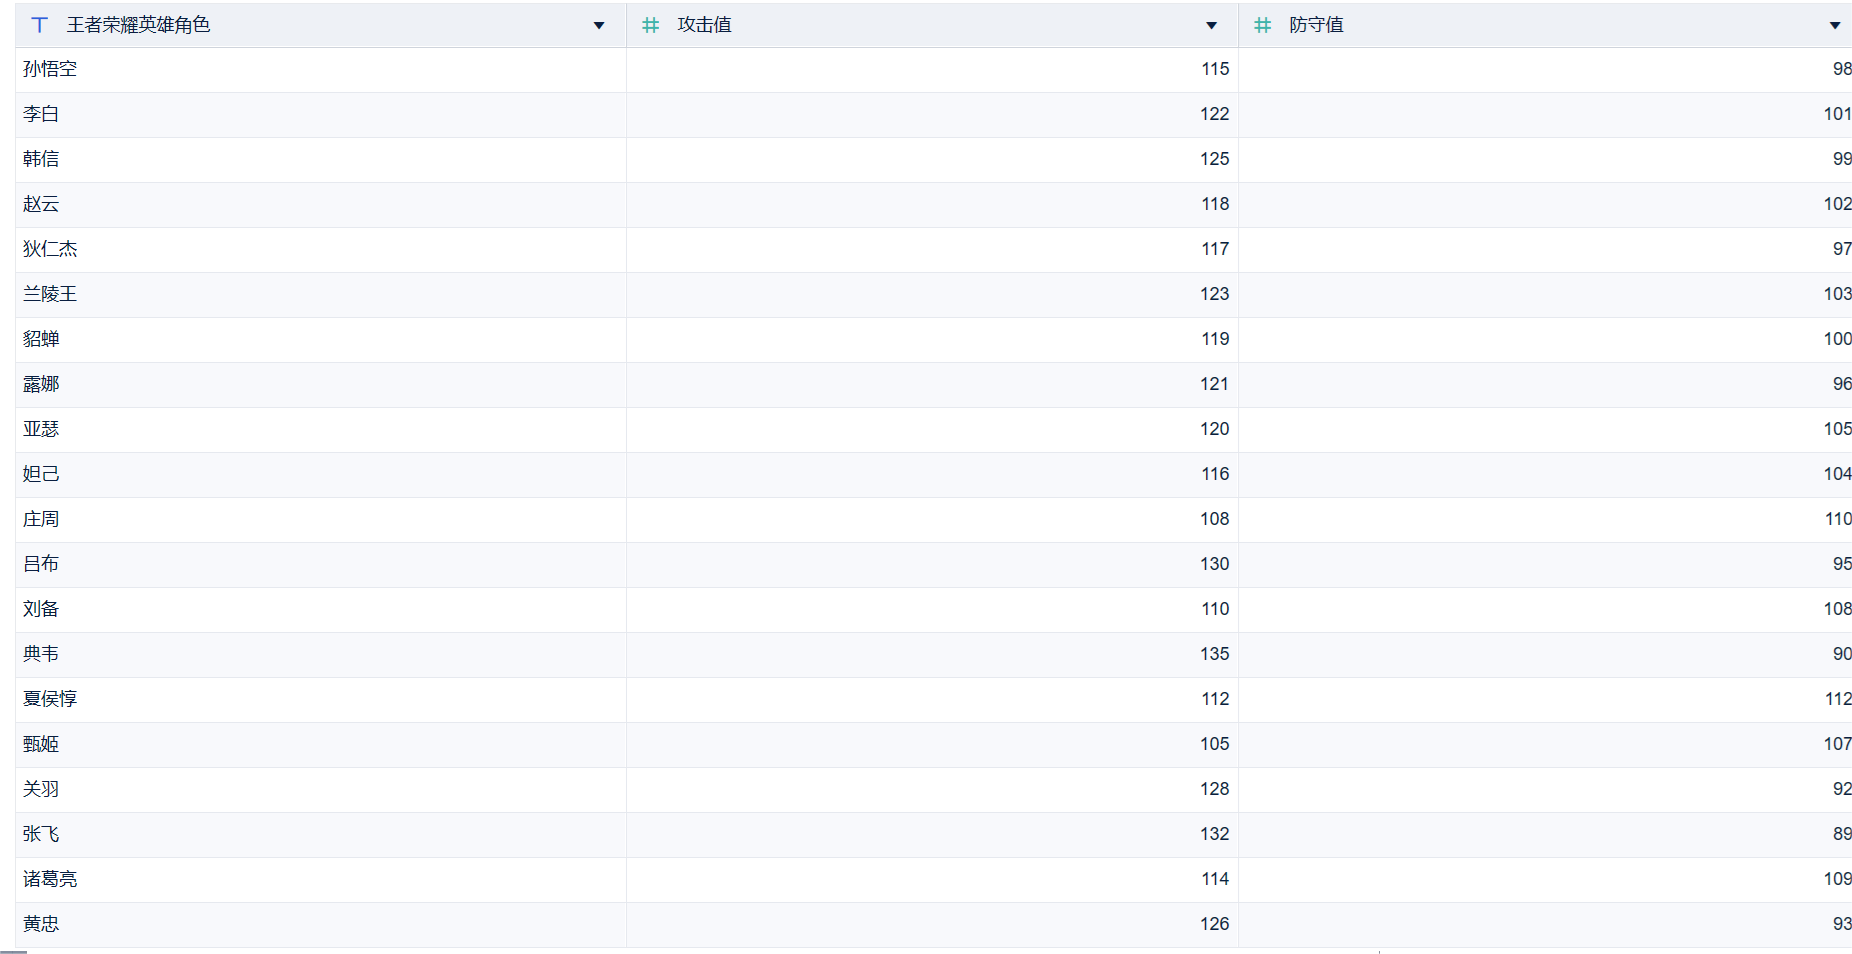
Task: Click the 黄忠 name cell
Action: pos(321,924)
